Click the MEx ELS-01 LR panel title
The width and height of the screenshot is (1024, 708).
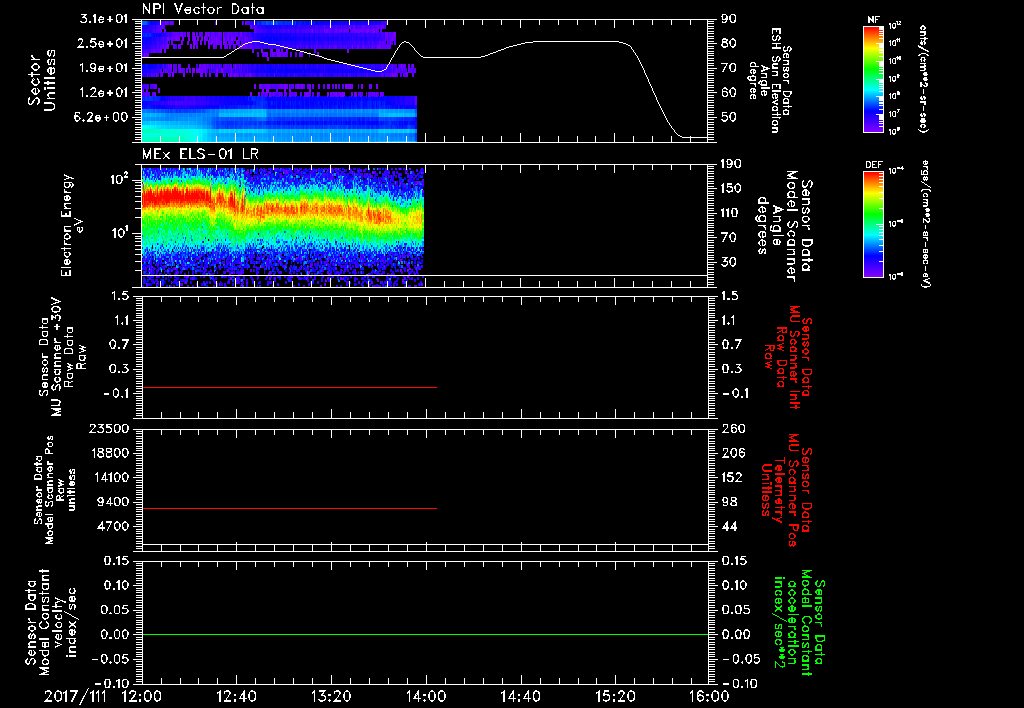coord(200,154)
